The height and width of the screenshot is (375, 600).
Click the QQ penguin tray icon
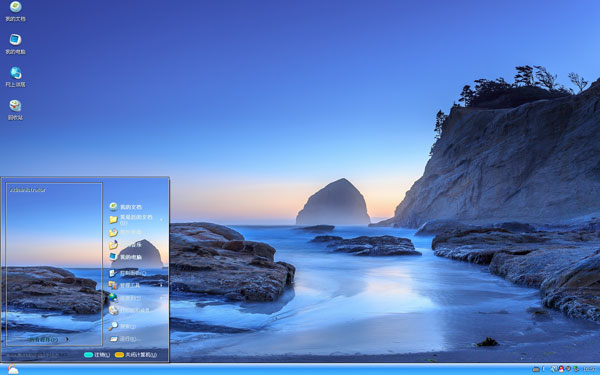tap(561, 369)
